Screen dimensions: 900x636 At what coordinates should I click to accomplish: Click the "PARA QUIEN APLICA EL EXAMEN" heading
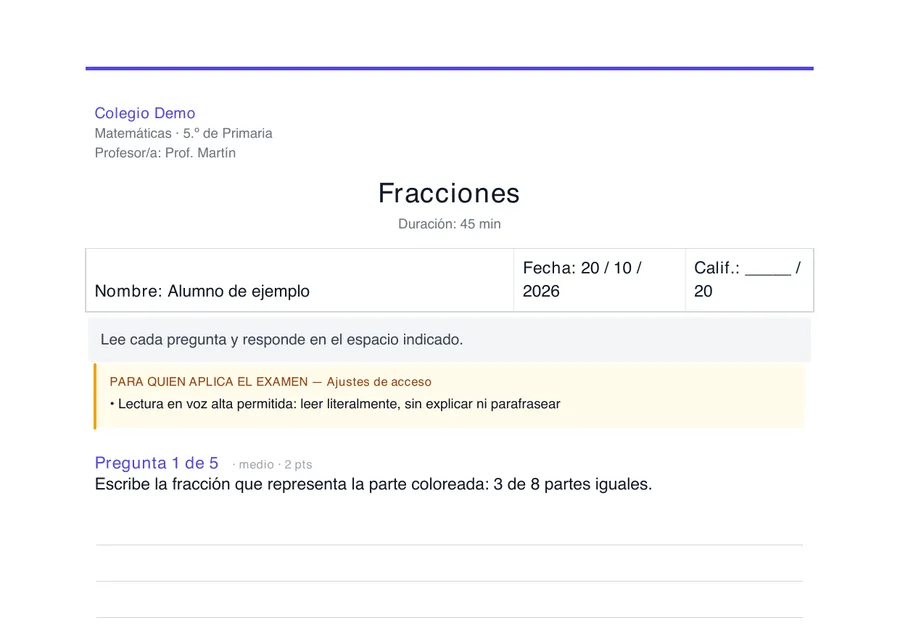[x=270, y=382]
